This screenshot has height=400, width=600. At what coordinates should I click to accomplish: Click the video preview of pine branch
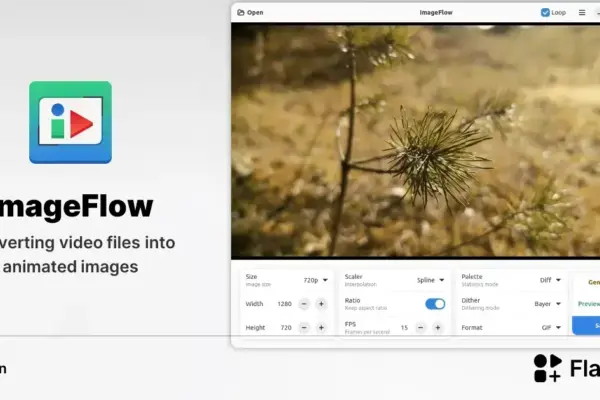click(x=416, y=140)
